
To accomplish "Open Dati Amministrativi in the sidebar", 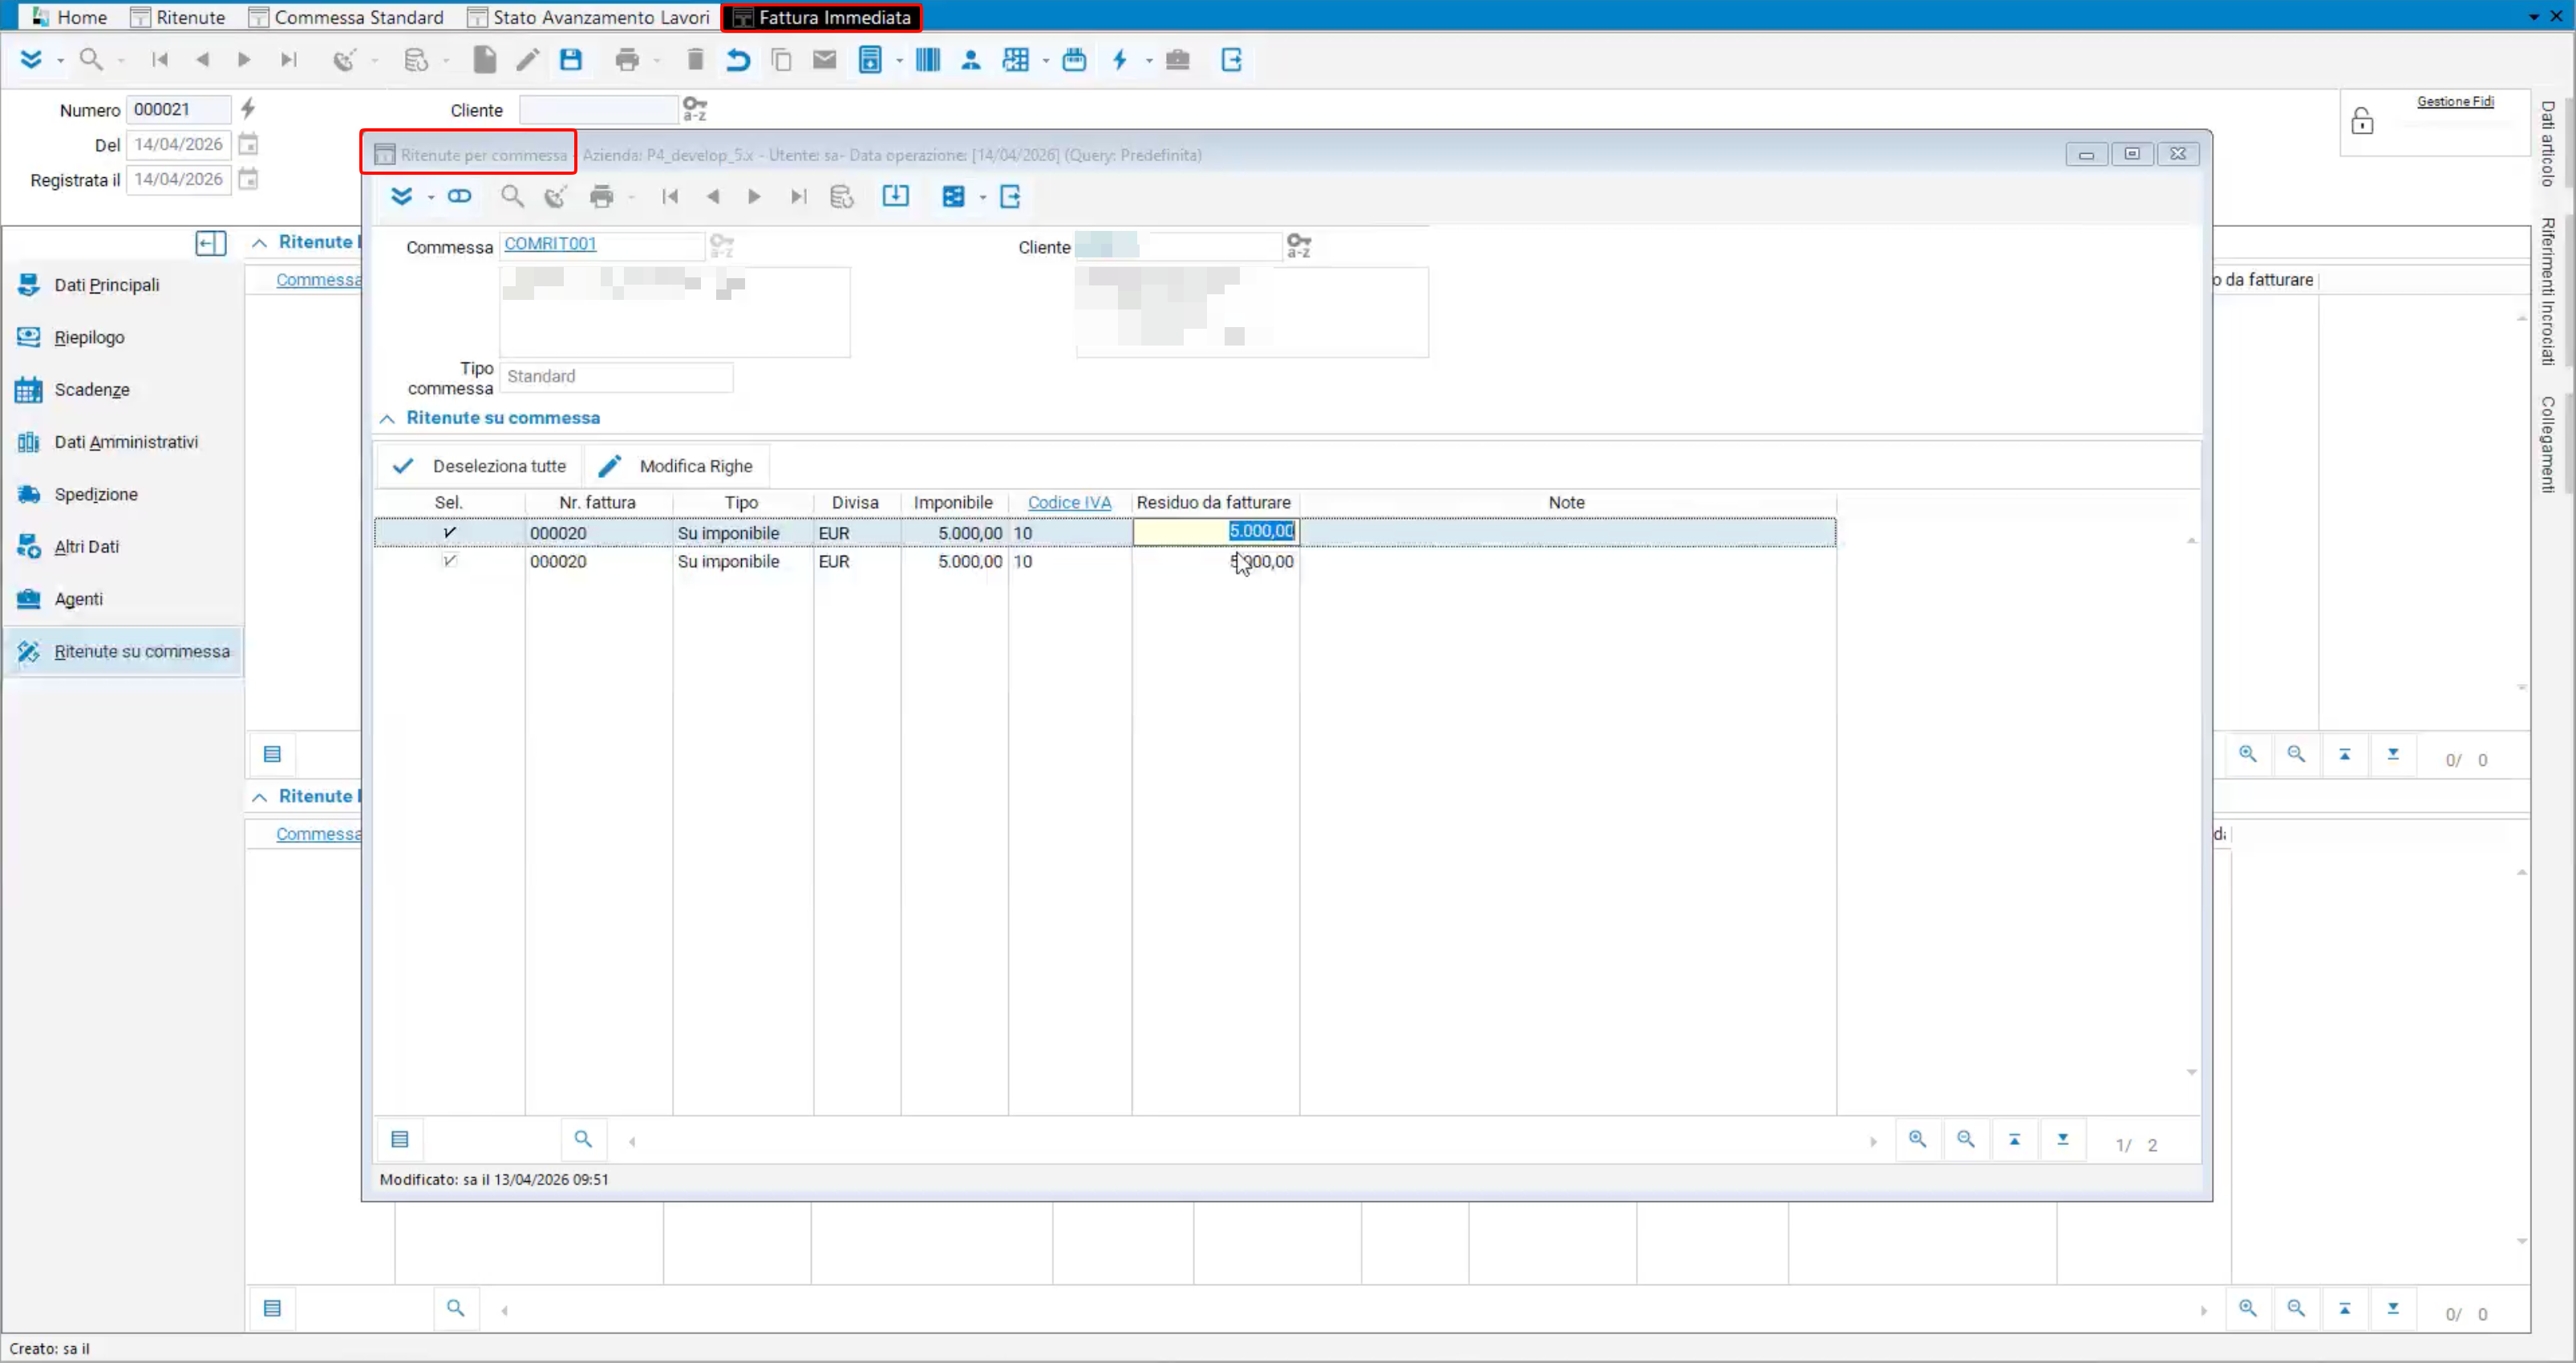I will [126, 442].
